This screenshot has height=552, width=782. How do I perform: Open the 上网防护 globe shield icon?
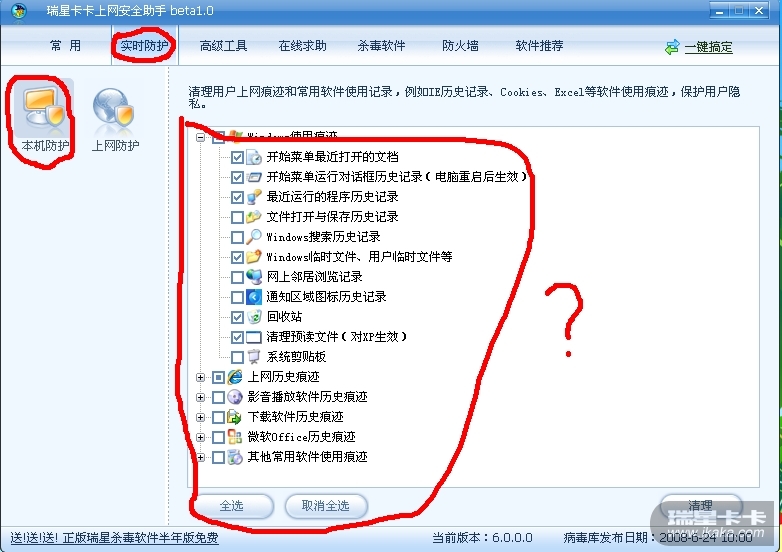tap(114, 107)
